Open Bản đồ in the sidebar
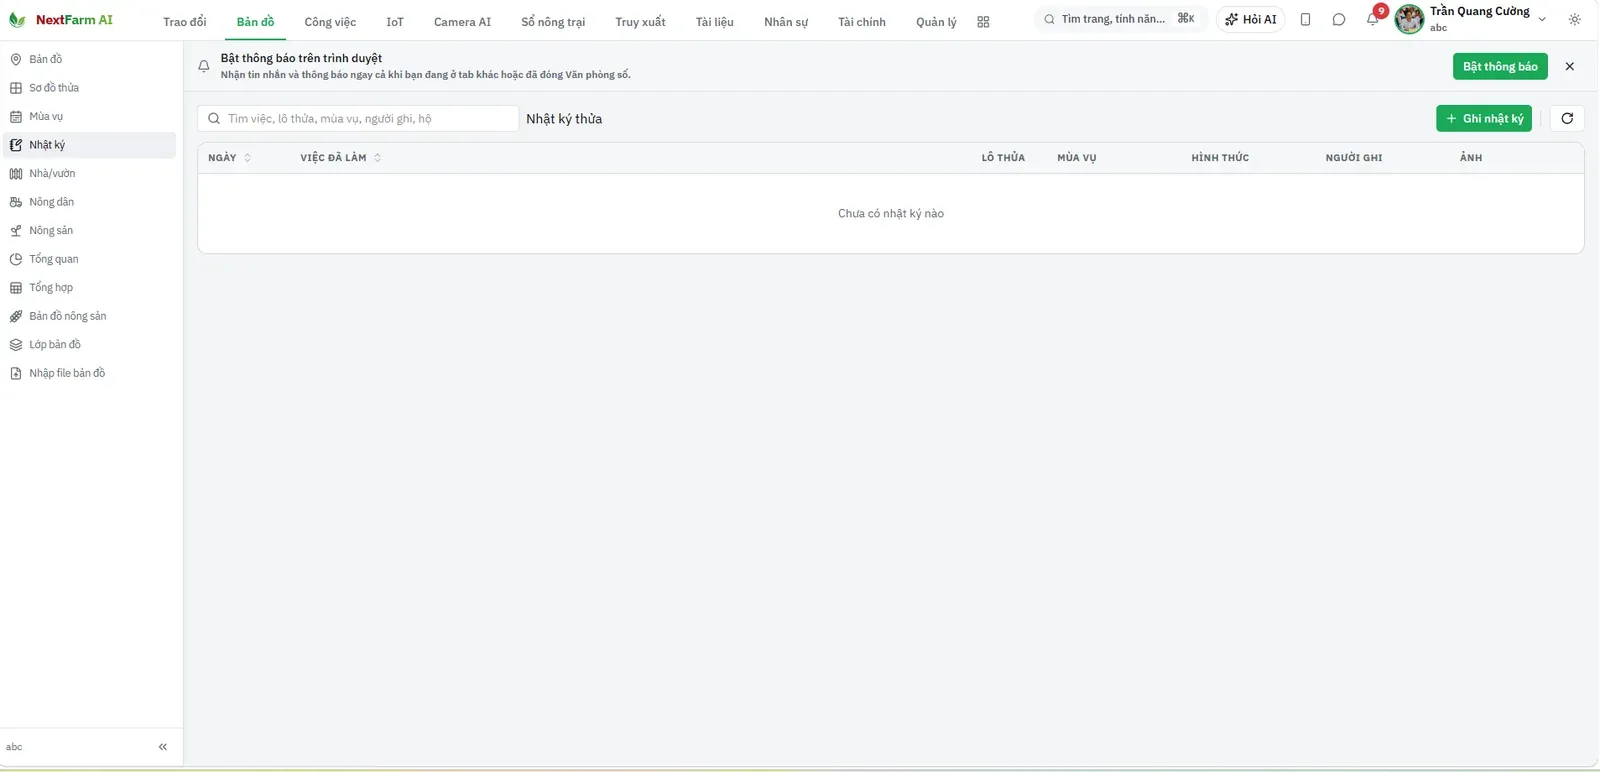 [x=90, y=59]
